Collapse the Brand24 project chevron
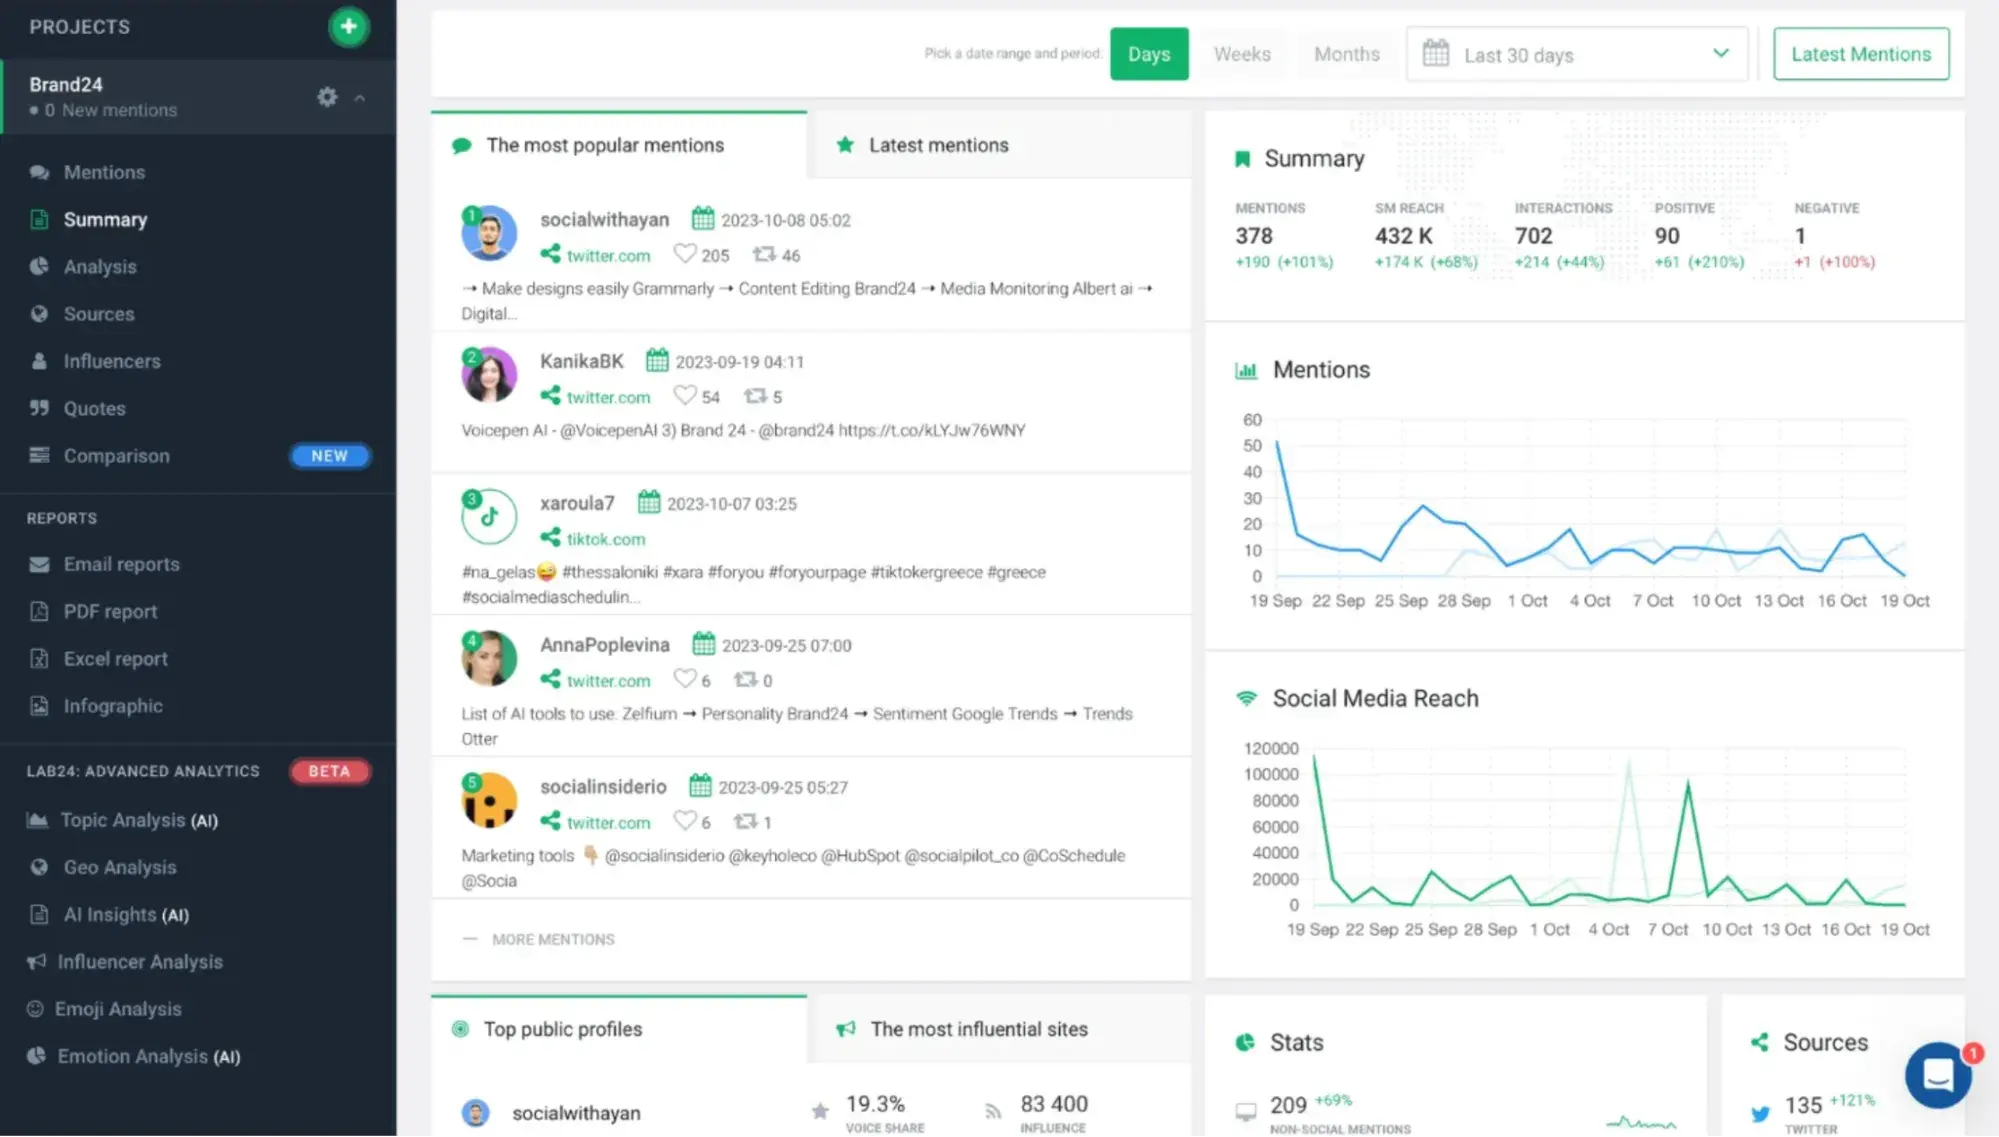The height and width of the screenshot is (1137, 1999). pyautogui.click(x=360, y=98)
